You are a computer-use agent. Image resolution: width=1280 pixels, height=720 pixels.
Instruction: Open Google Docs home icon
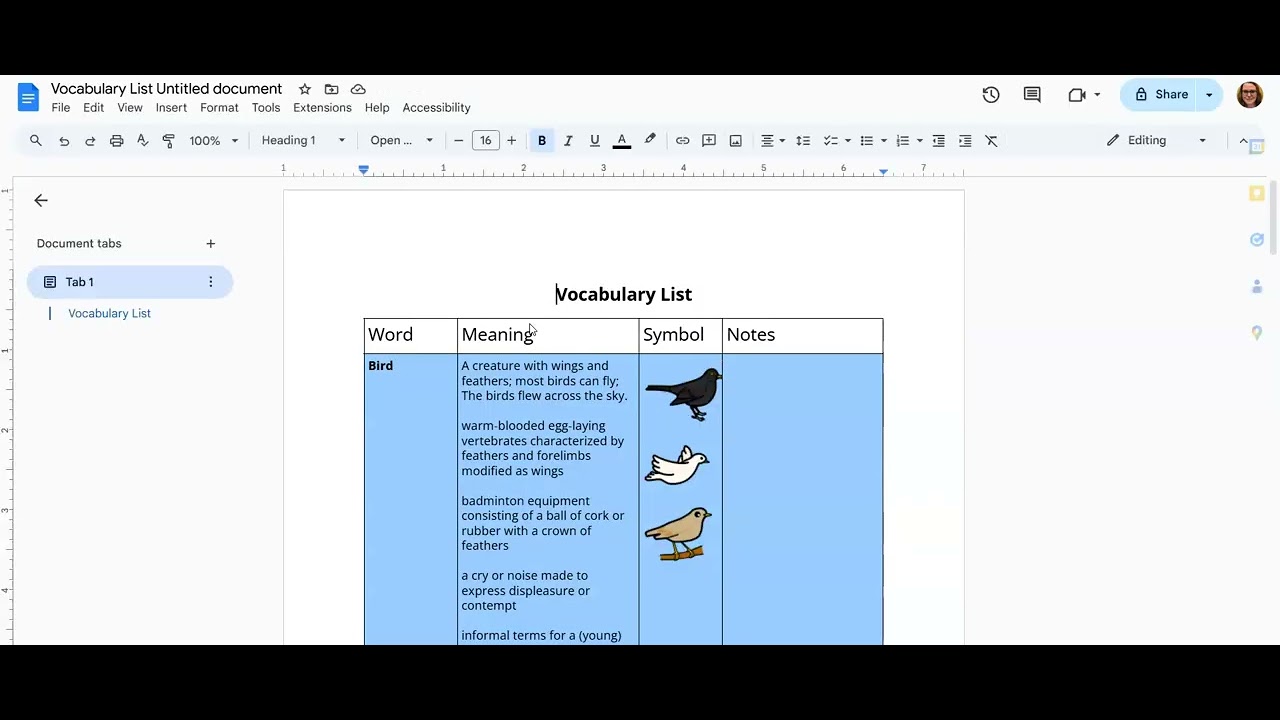pos(28,97)
